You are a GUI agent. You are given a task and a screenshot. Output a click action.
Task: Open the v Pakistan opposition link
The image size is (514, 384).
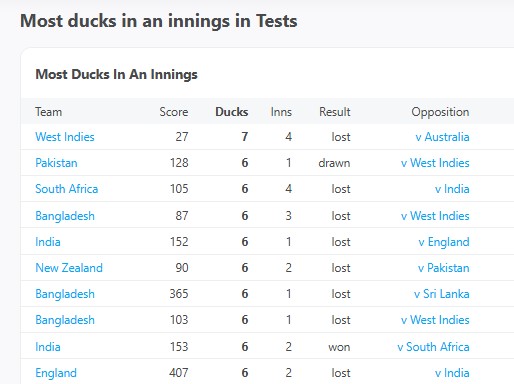coord(444,268)
